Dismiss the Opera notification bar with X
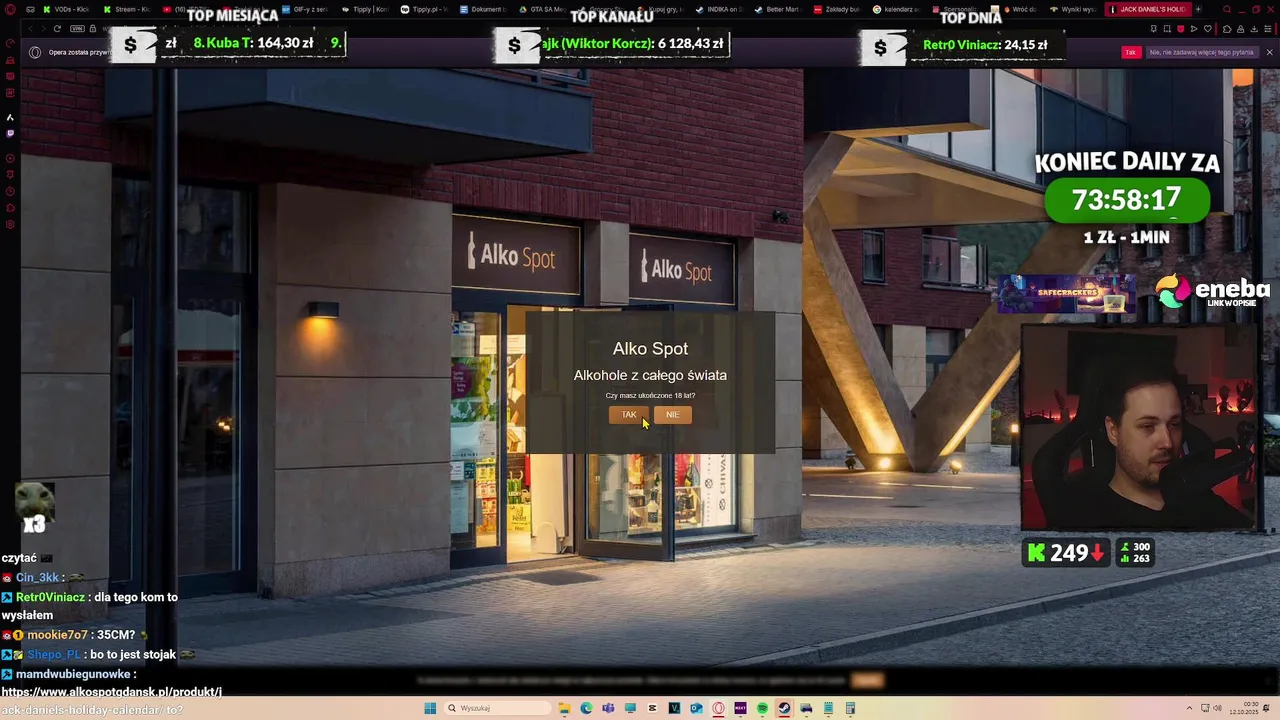1280x720 pixels. coord(1270,52)
